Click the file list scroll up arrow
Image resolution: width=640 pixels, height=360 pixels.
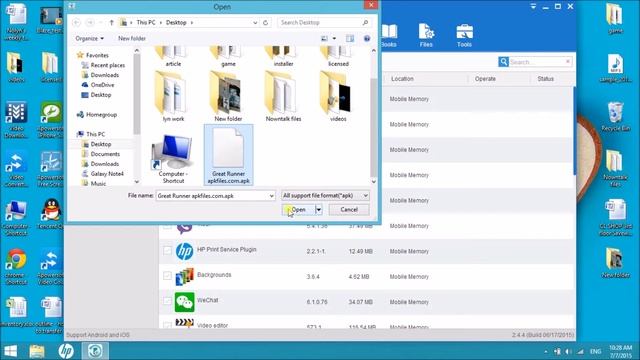pyautogui.click(x=373, y=51)
